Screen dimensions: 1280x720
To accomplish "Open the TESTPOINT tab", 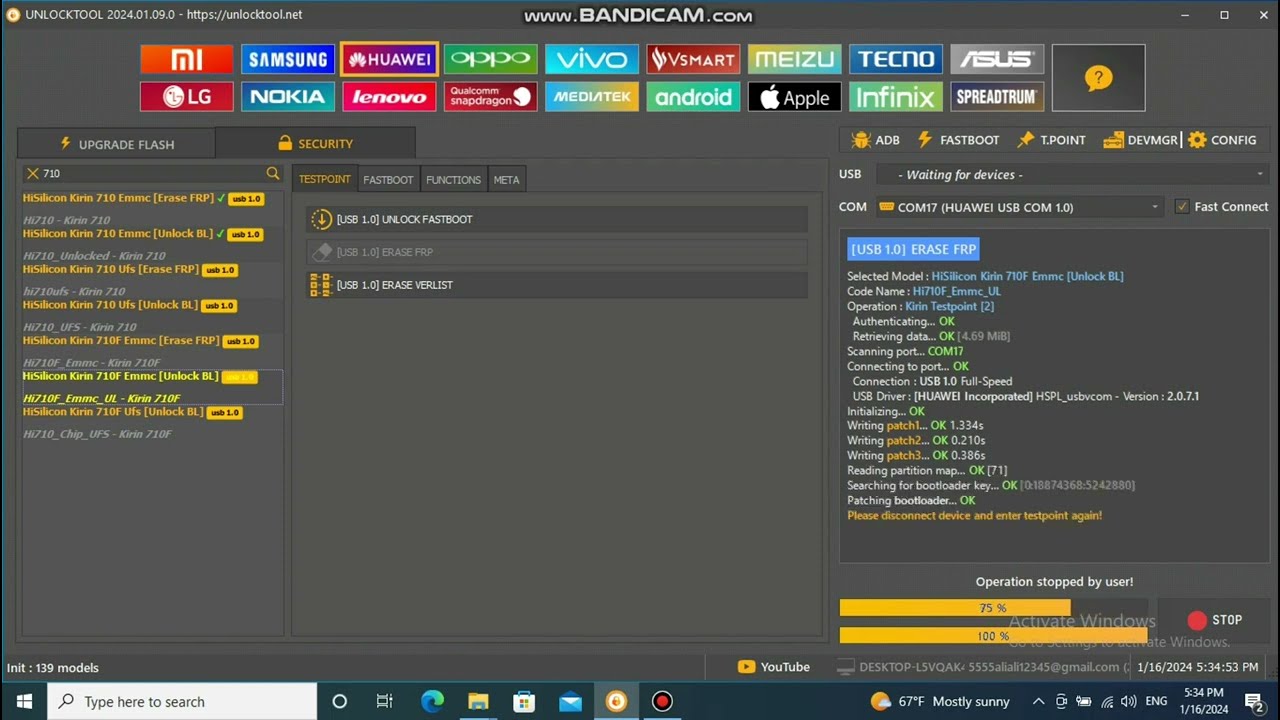I will point(325,179).
